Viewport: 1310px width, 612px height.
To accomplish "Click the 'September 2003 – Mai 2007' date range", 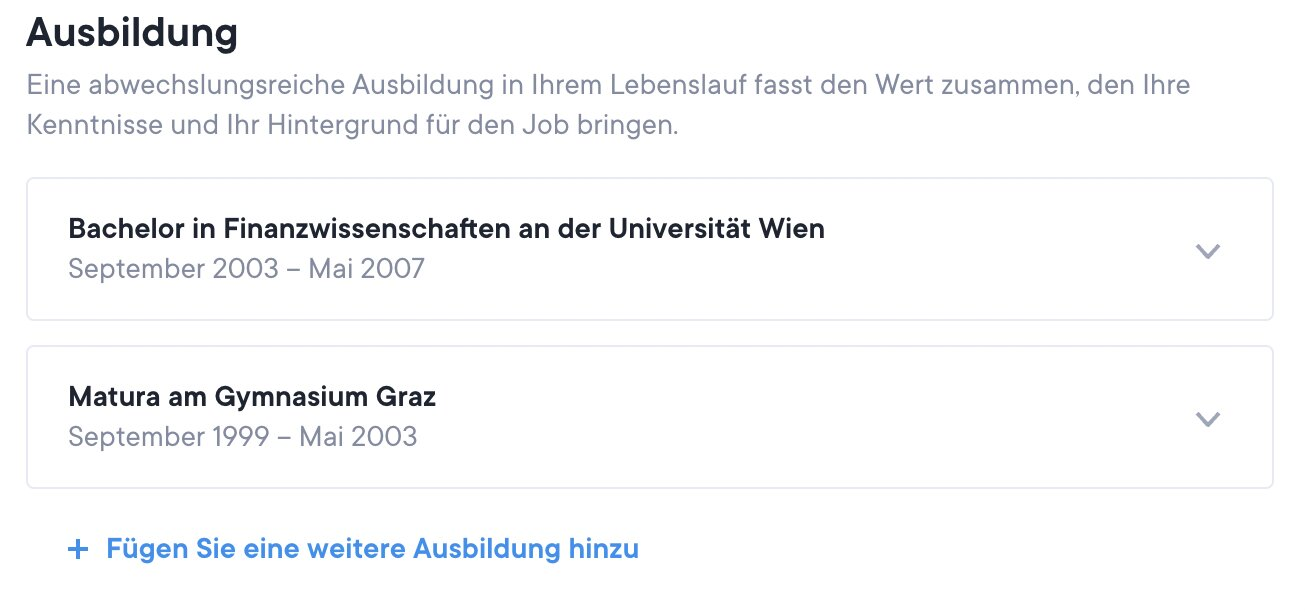I will click(246, 269).
